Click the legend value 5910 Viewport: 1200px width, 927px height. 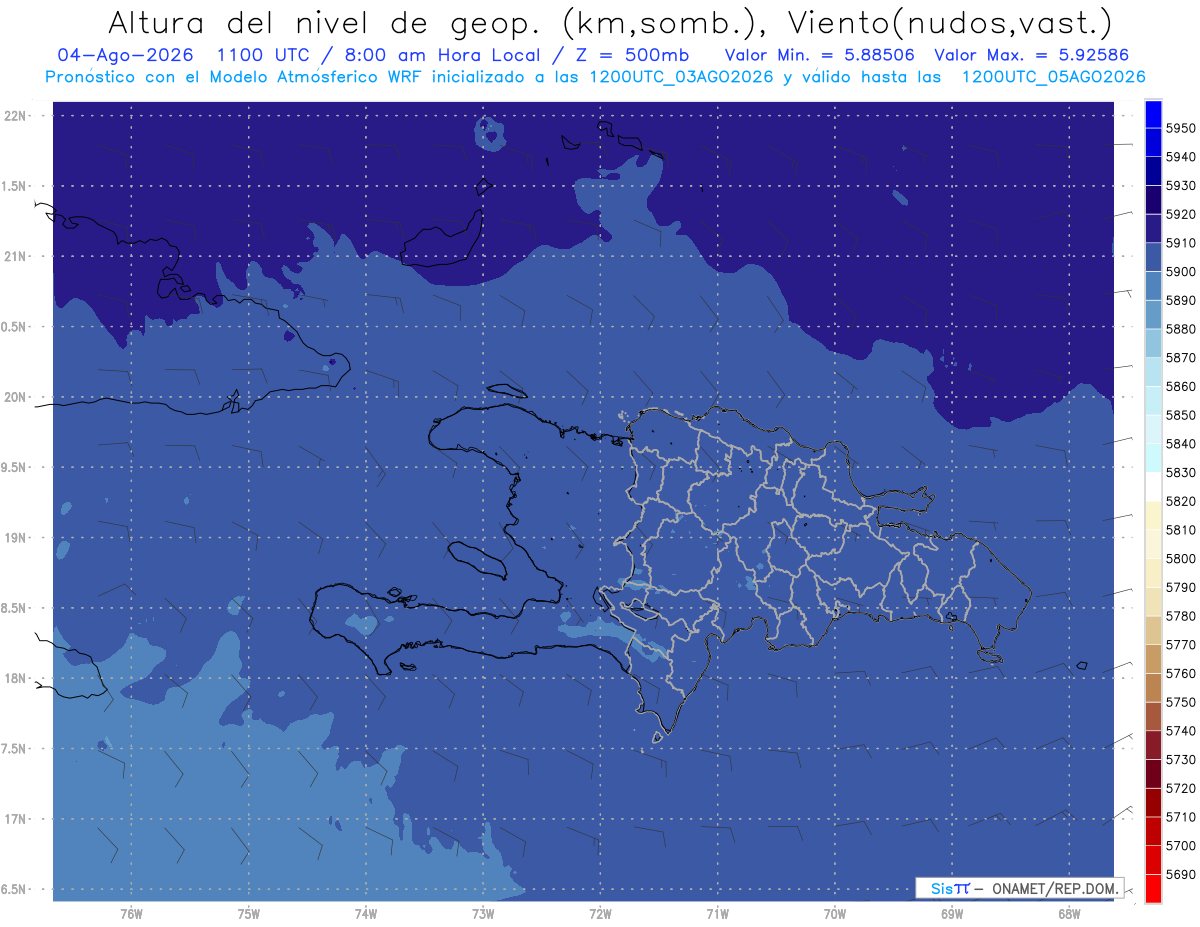(x=1180, y=243)
